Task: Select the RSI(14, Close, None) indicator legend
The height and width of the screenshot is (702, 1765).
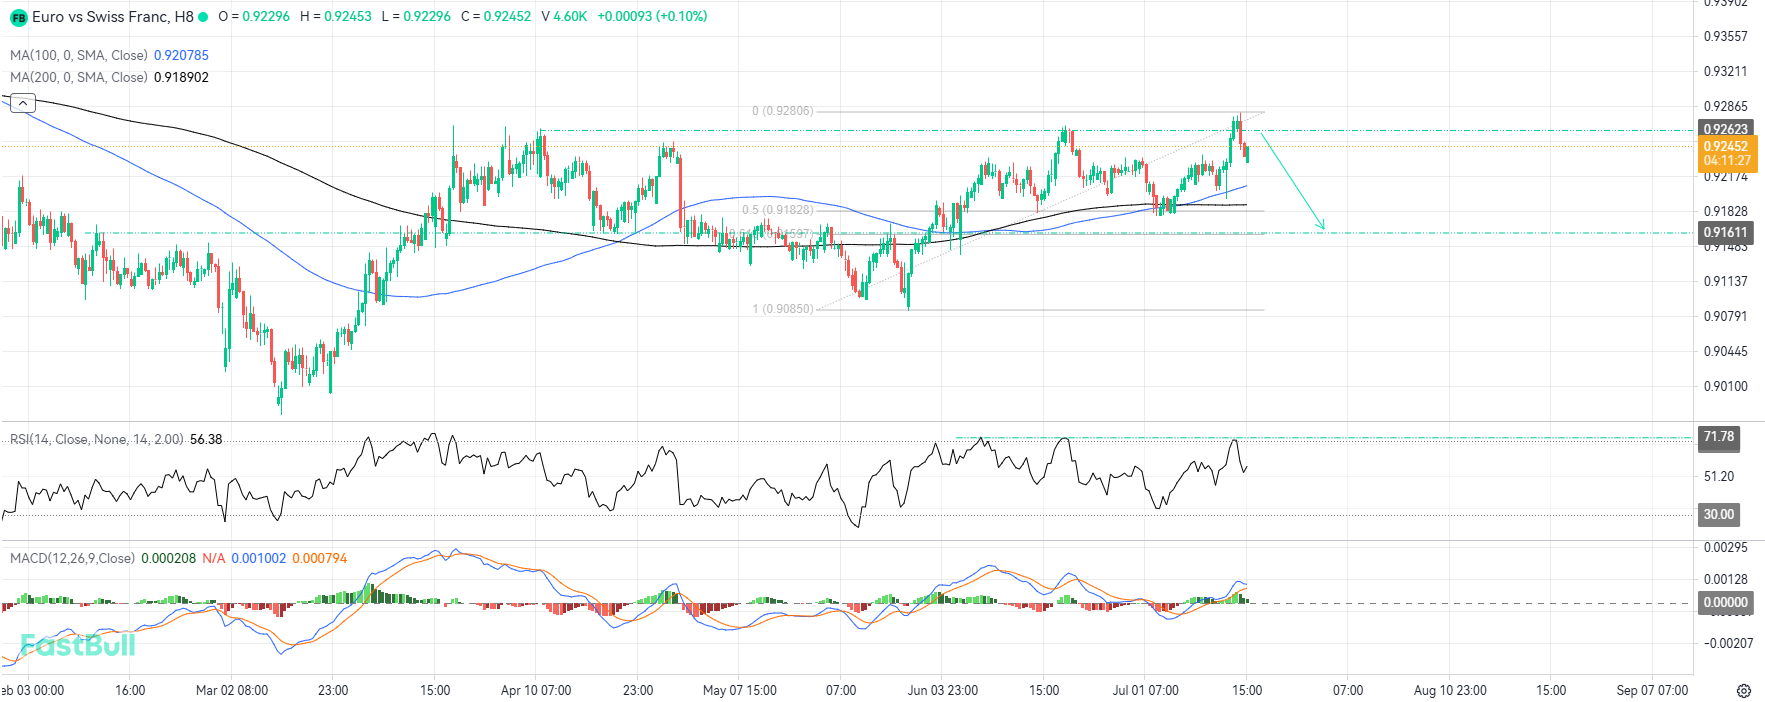Action: point(97,439)
